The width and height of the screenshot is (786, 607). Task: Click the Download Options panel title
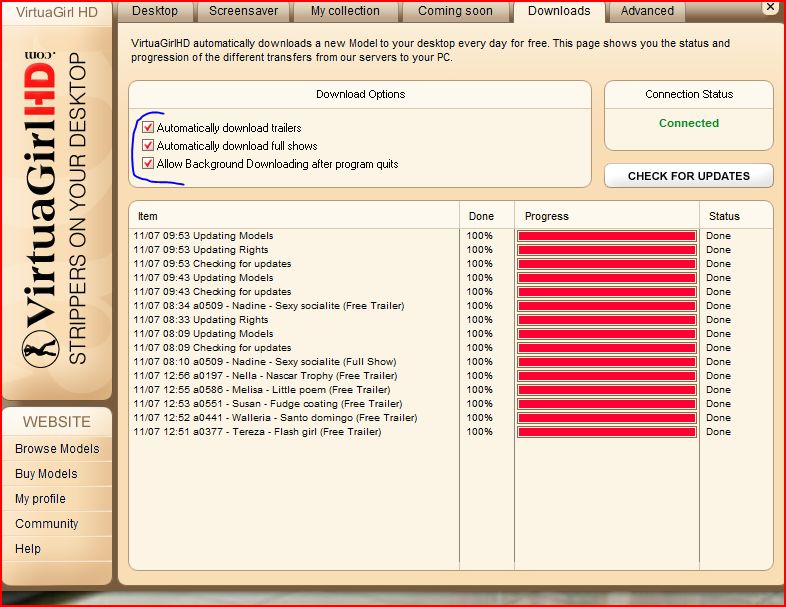360,94
